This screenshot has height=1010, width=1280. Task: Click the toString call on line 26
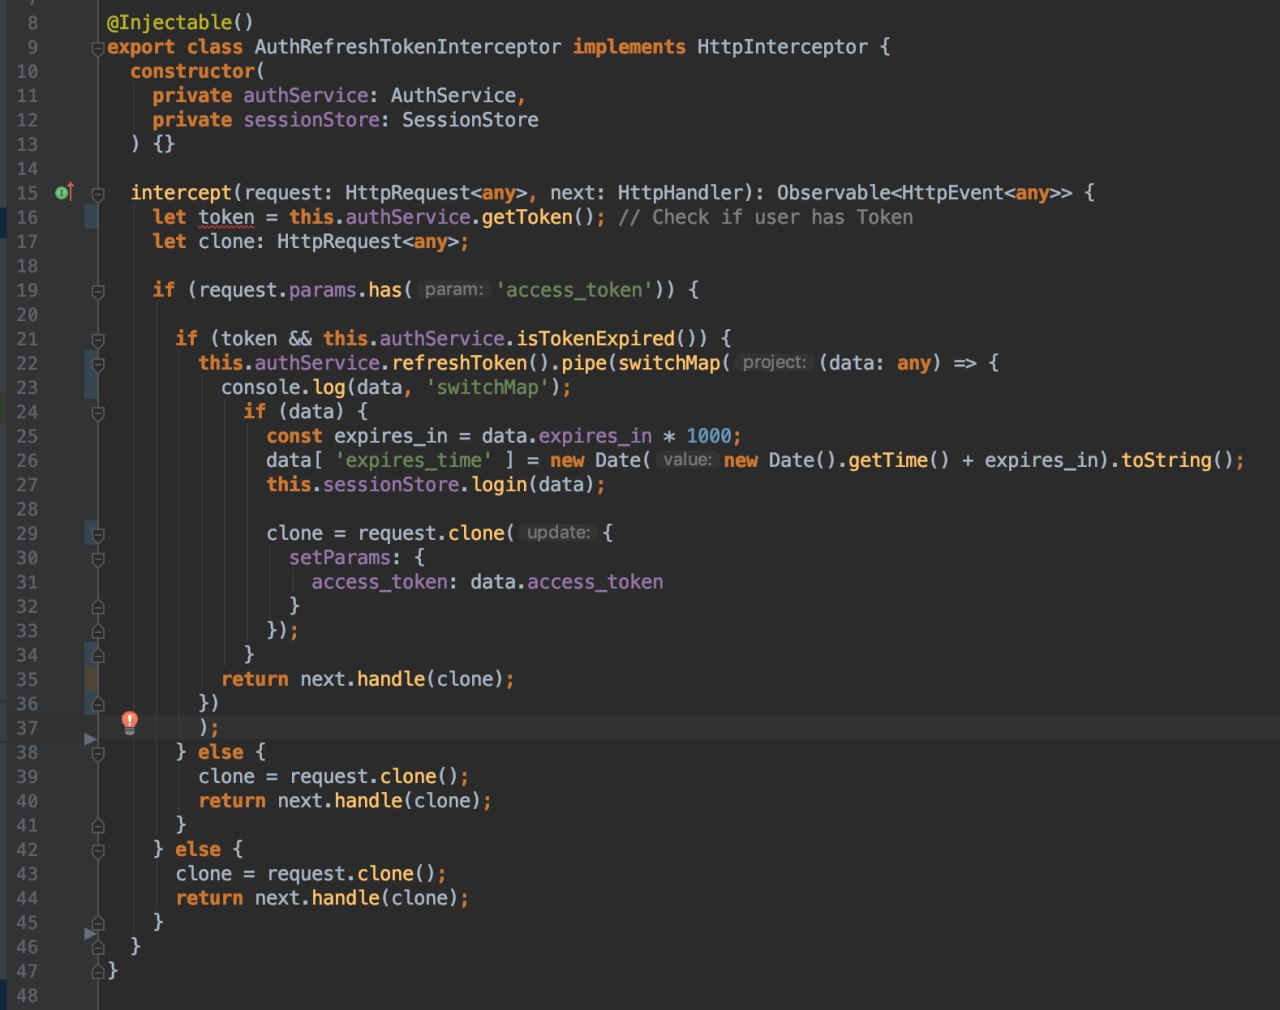[x=1166, y=460]
